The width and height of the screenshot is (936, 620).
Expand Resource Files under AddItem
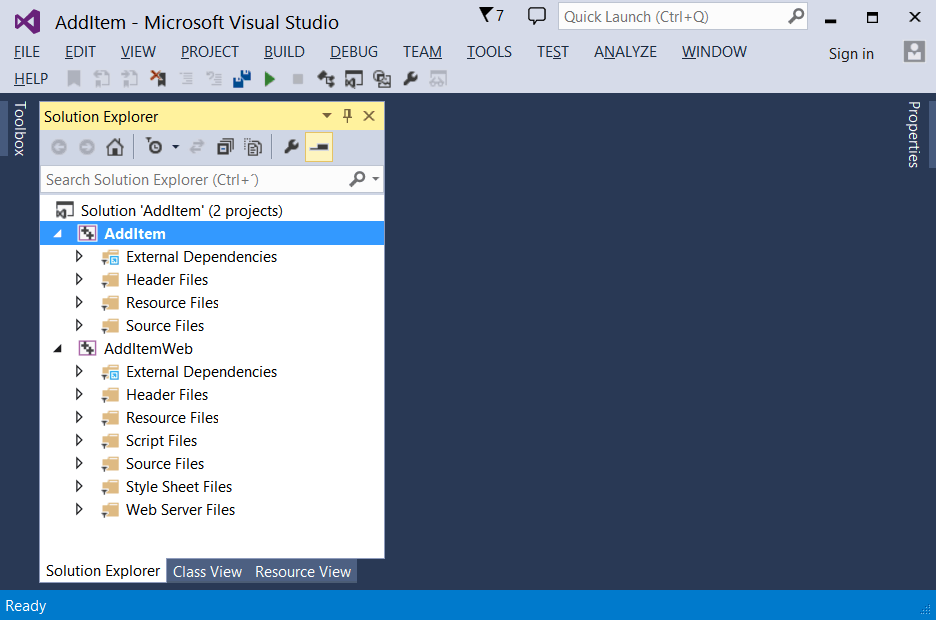[79, 303]
